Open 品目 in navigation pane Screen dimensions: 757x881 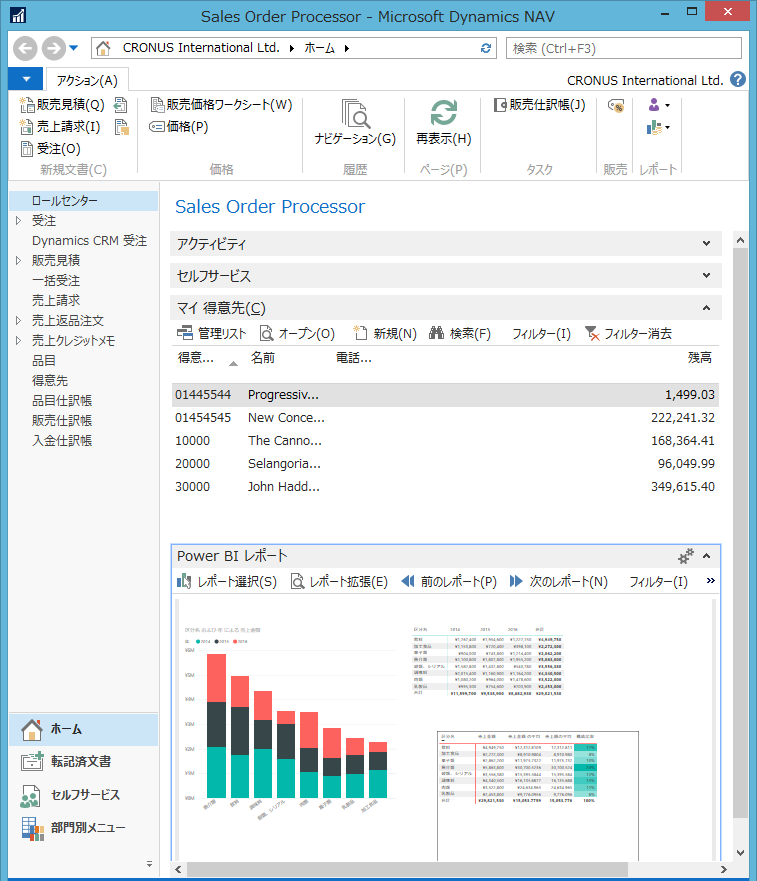pos(43,361)
